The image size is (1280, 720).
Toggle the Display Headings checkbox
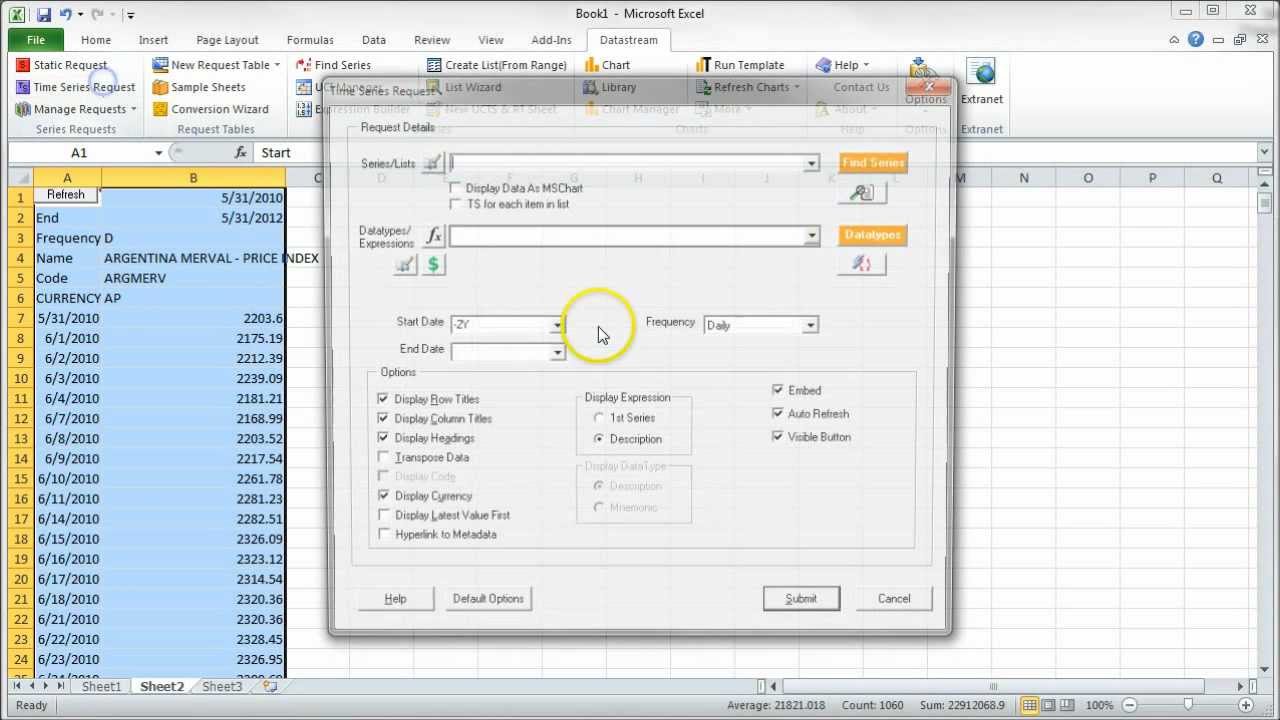[x=383, y=438]
